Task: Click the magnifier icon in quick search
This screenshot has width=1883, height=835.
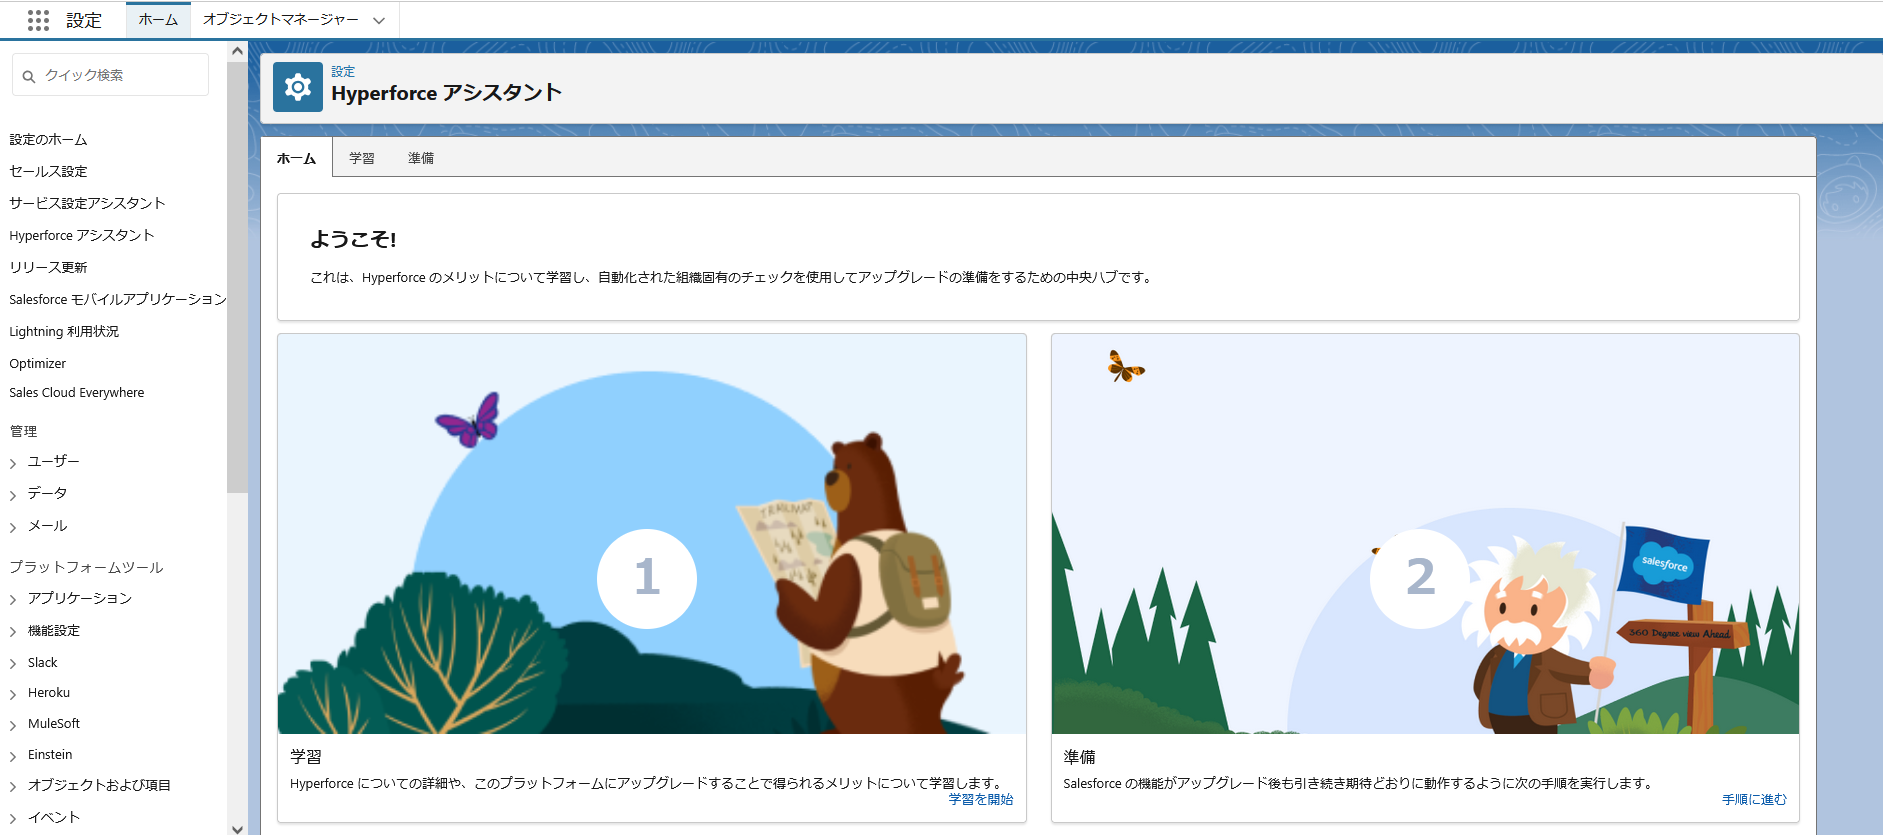Action: click(x=29, y=76)
